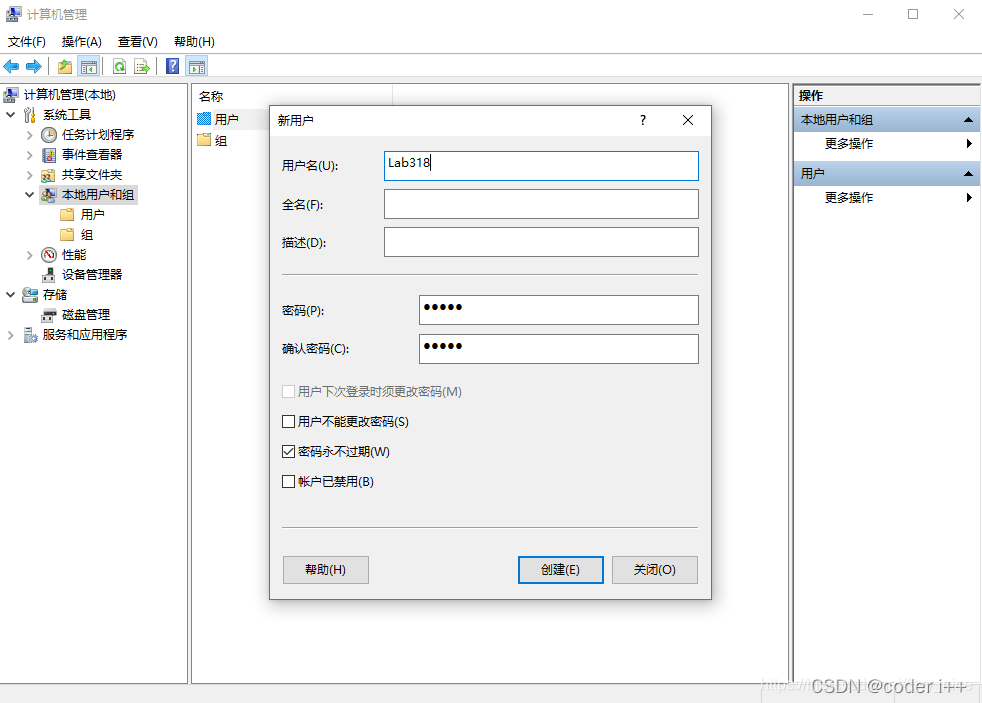Image resolution: width=982 pixels, height=703 pixels.
Task: Select the 用户 folder under 本地用户和组
Action: tap(92, 215)
